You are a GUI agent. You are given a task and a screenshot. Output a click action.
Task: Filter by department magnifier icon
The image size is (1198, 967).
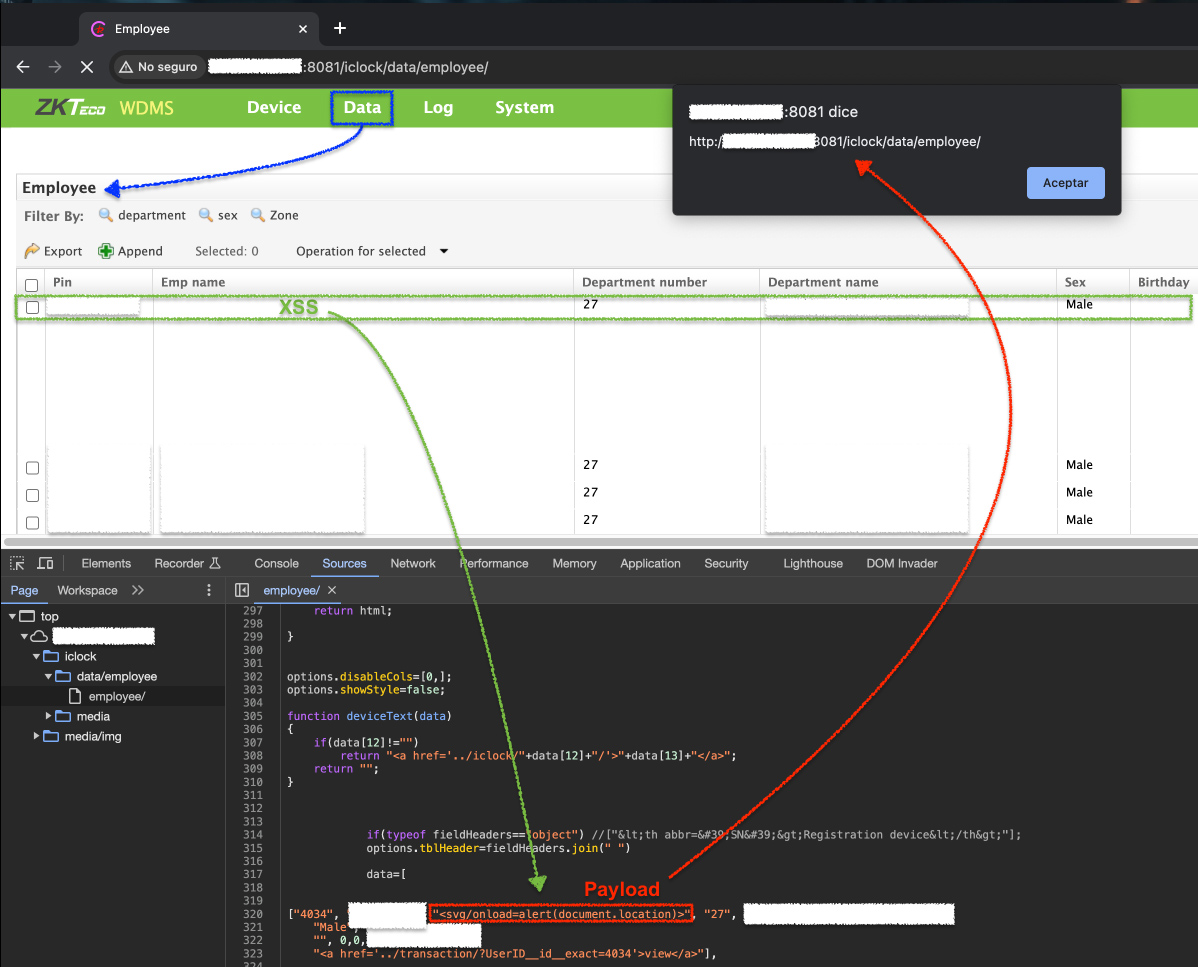[x=105, y=215]
